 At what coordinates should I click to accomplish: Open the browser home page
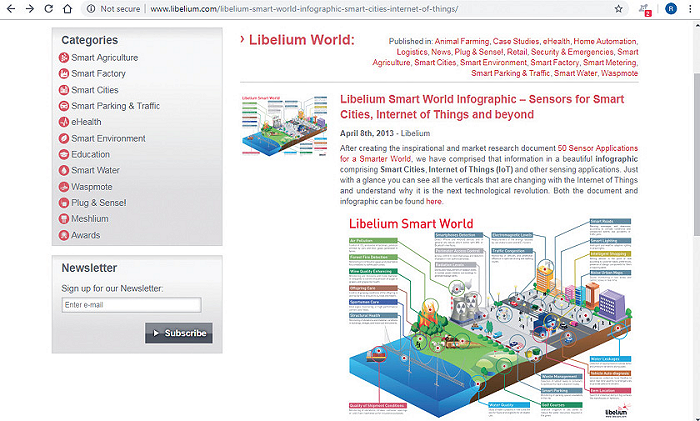pyautogui.click(x=67, y=9)
